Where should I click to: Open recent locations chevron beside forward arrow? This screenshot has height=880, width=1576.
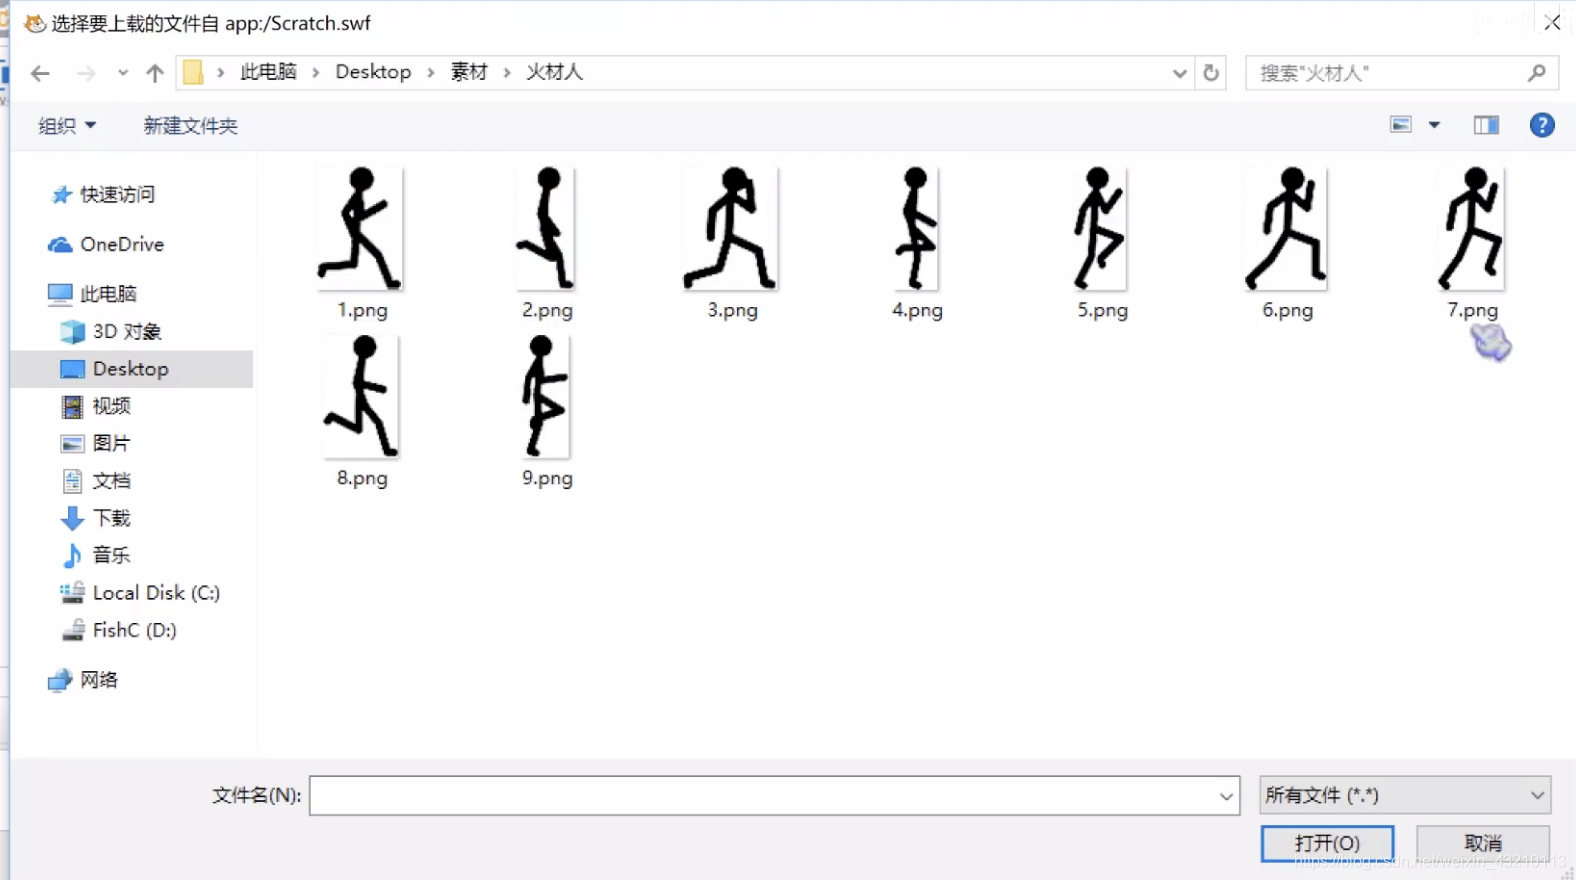click(x=122, y=73)
